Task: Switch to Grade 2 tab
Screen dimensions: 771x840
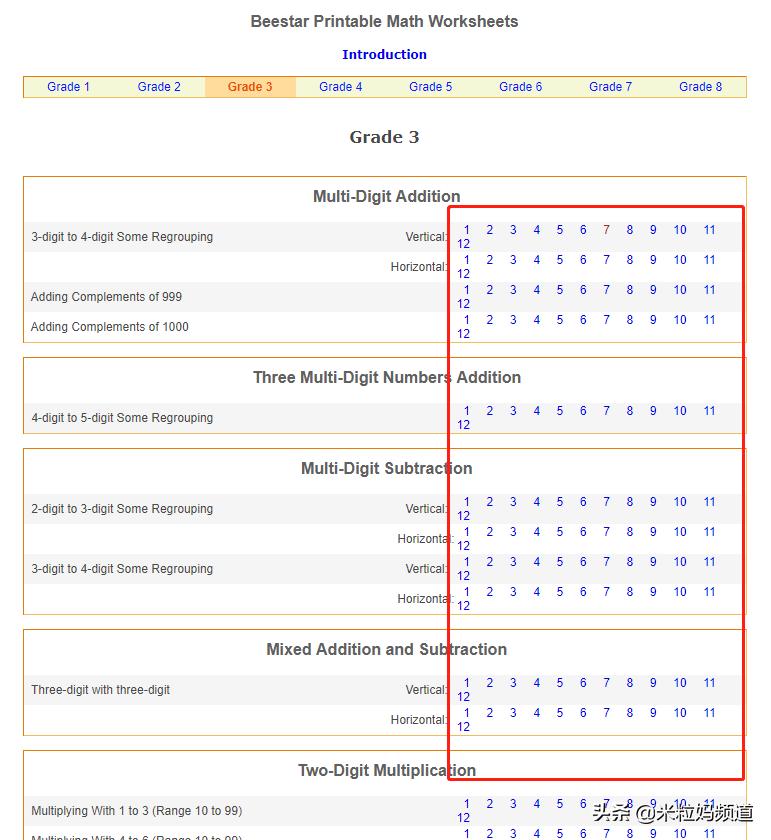Action: pyautogui.click(x=159, y=87)
